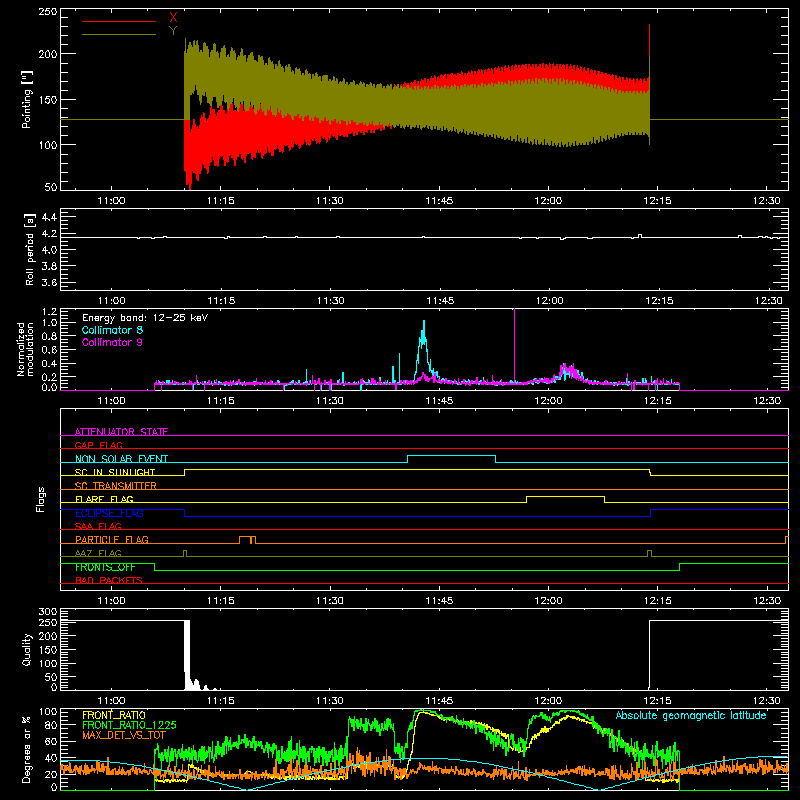The height and width of the screenshot is (800, 800).
Task: Click the 'Degrees or %' axis label
Action: 27,749
